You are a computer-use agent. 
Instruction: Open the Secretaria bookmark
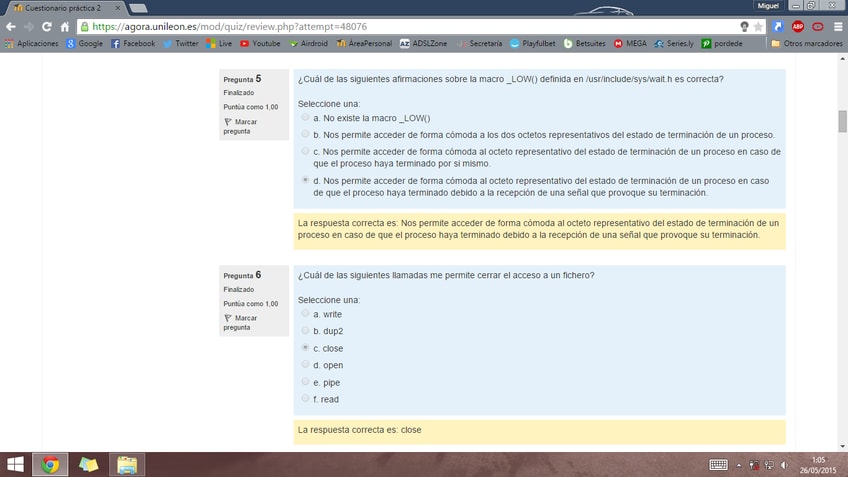pos(480,43)
